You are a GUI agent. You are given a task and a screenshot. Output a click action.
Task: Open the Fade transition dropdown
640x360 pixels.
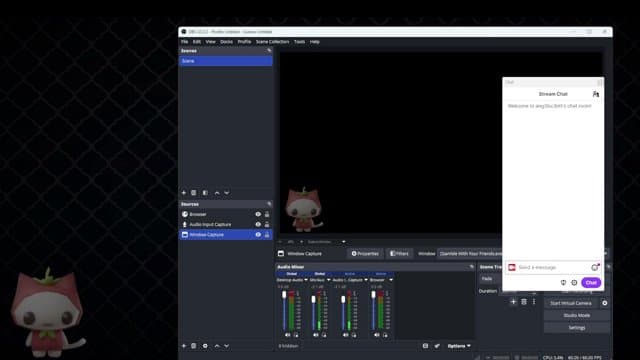point(491,279)
